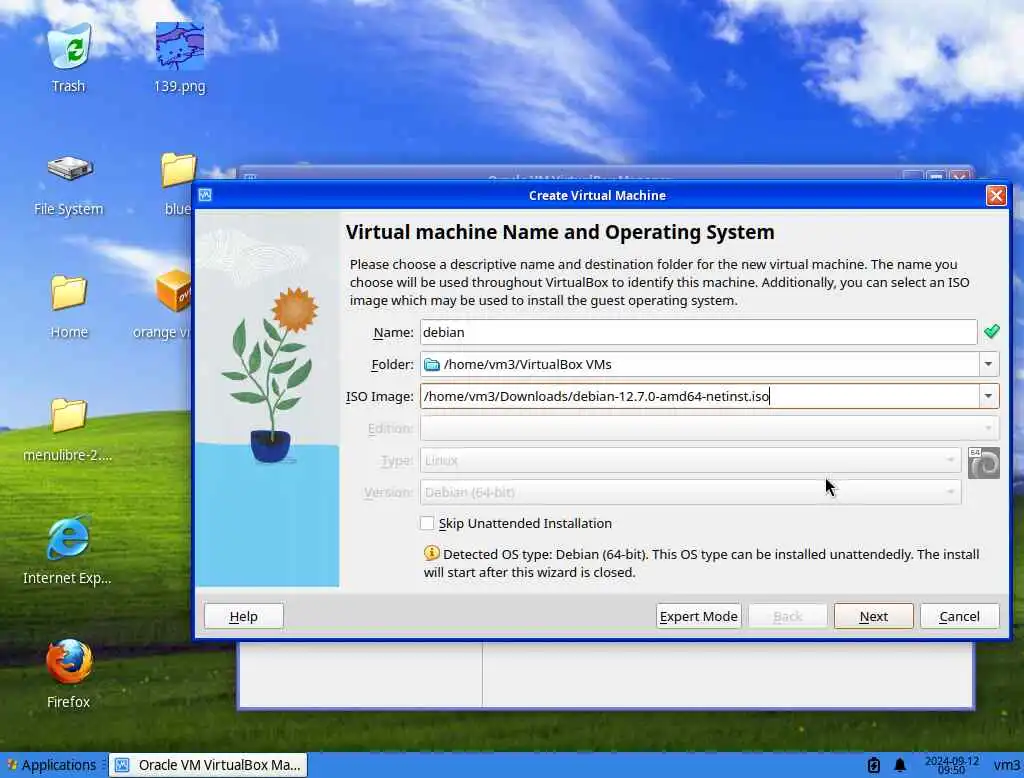Click the Debian 64-bit OS logo icon
This screenshot has width=1024, height=778.
pyautogui.click(x=984, y=463)
